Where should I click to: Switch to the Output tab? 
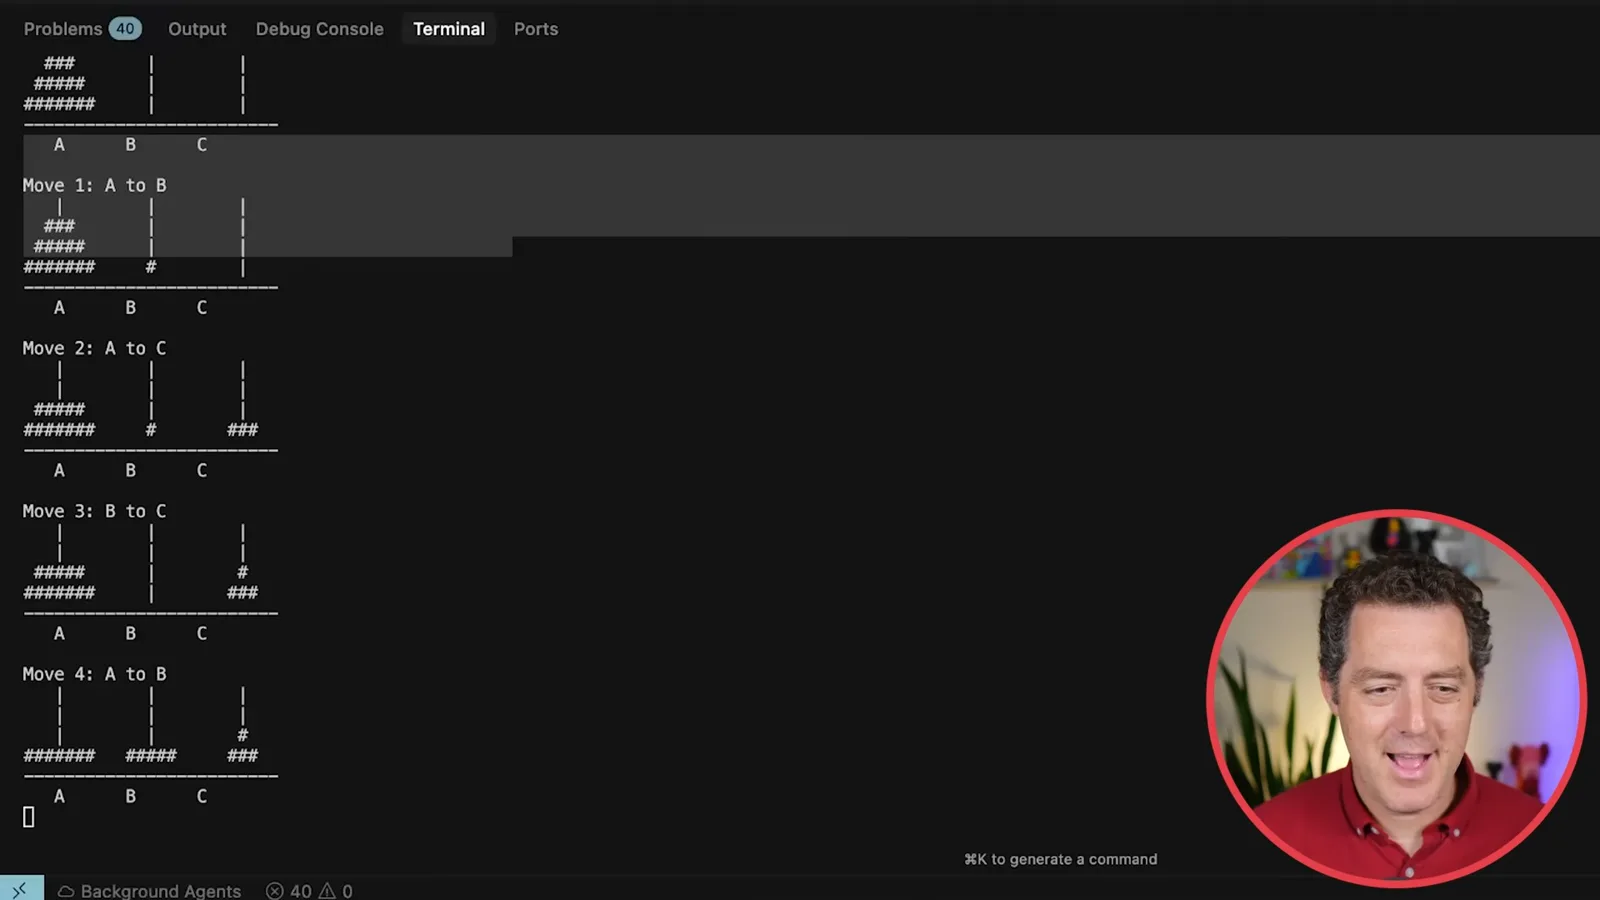pos(197,29)
